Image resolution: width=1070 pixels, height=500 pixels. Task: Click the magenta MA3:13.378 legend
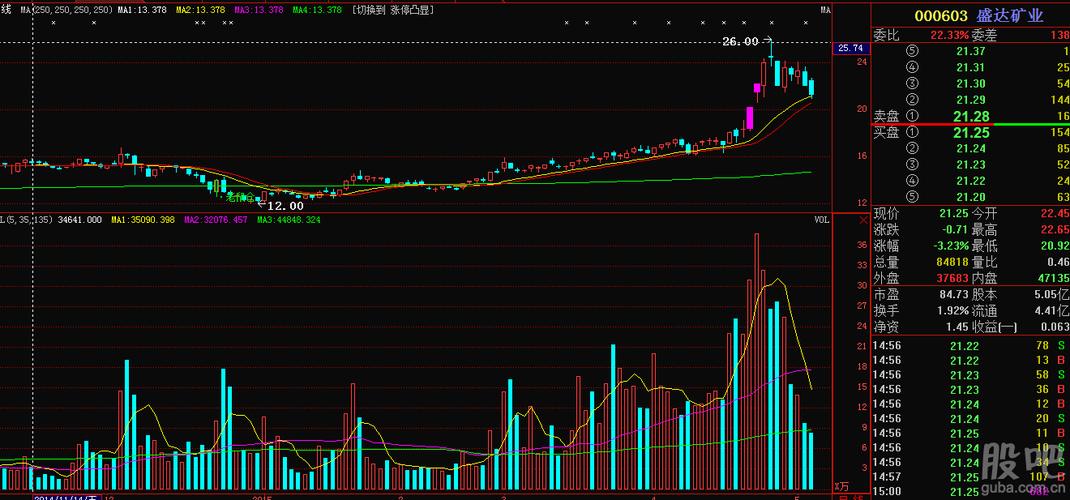coord(259,10)
